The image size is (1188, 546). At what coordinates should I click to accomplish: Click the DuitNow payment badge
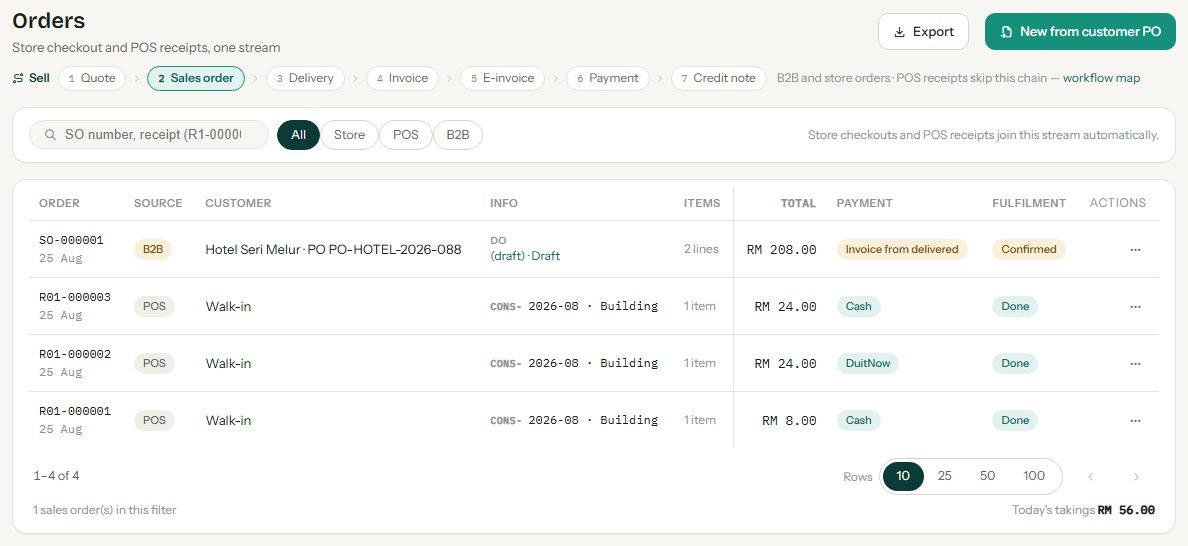(868, 363)
